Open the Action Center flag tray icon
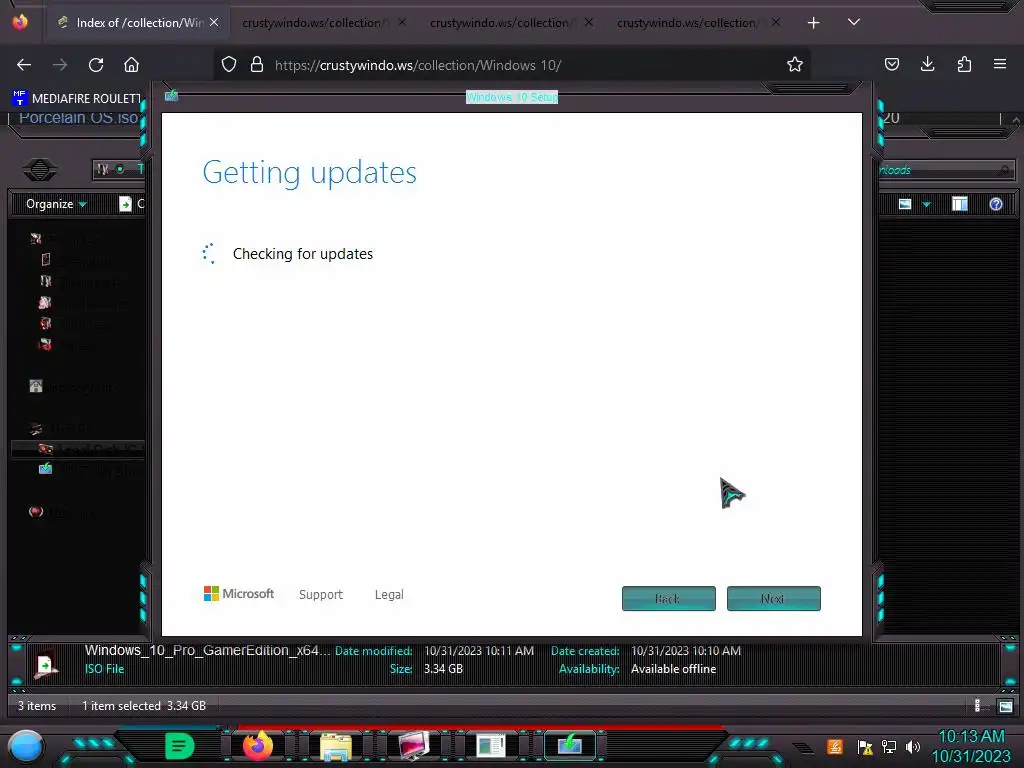Screen dimensions: 1024x768 pyautogui.click(x=865, y=747)
